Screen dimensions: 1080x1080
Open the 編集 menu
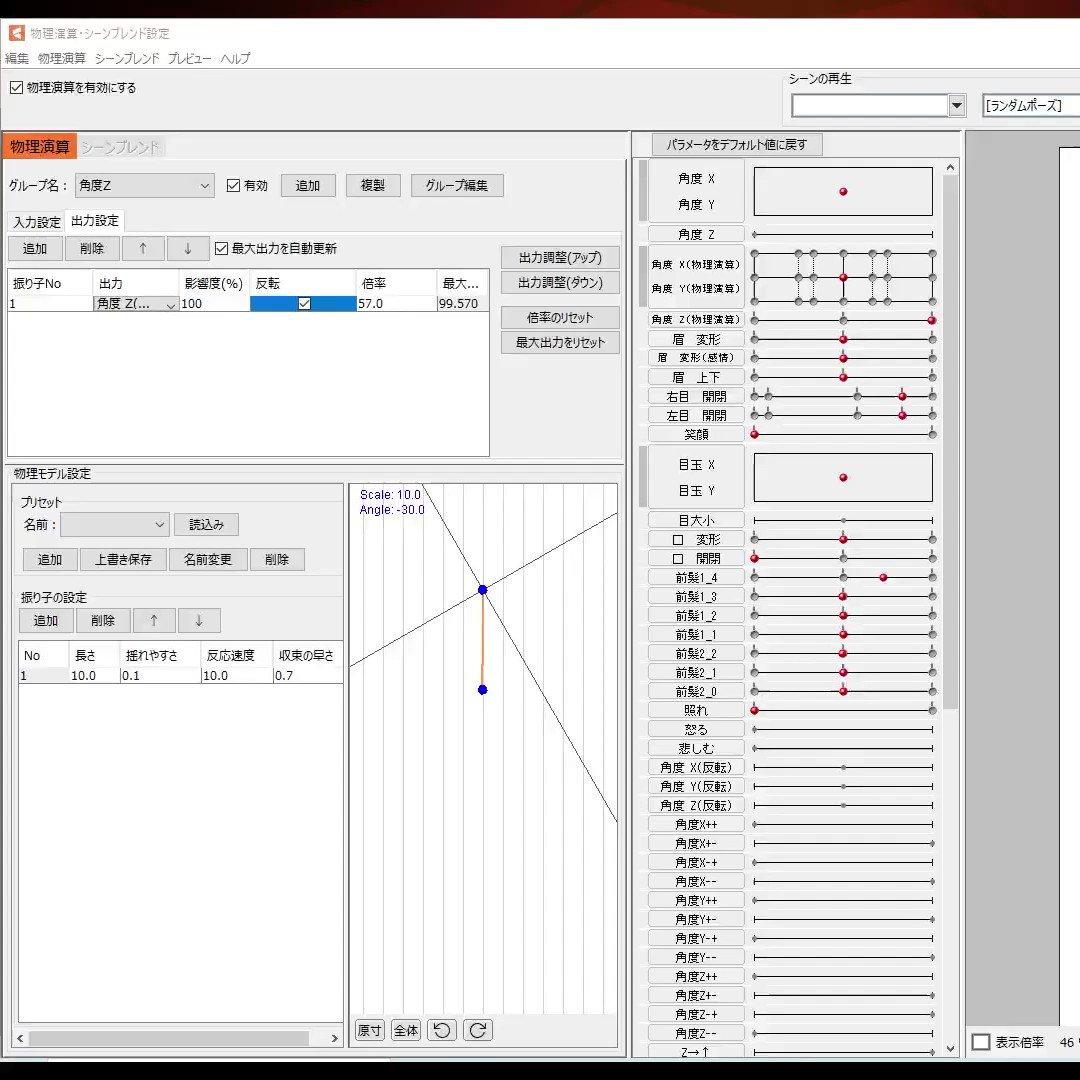[17, 59]
